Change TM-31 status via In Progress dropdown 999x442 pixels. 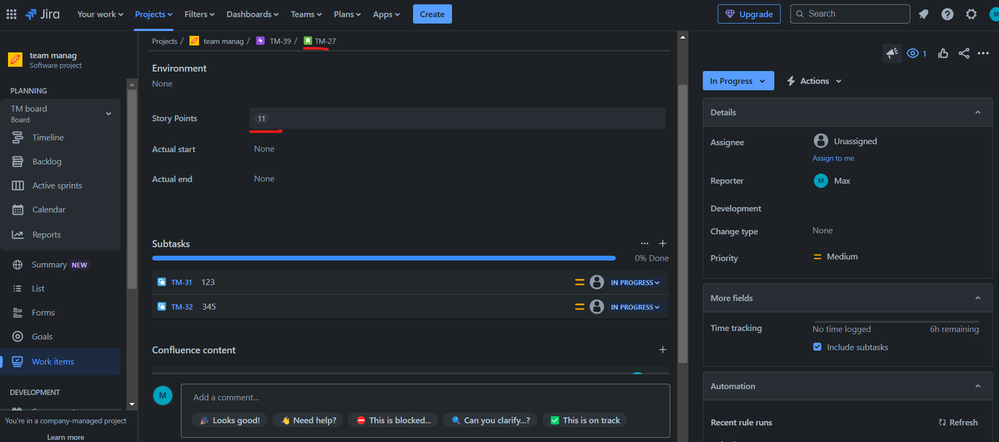click(635, 282)
